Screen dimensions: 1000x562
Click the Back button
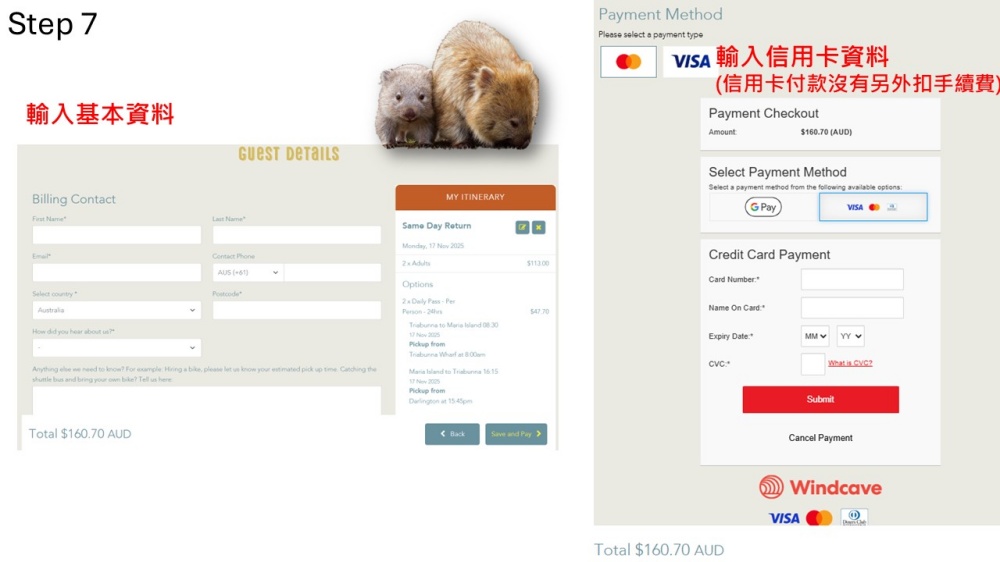click(452, 434)
